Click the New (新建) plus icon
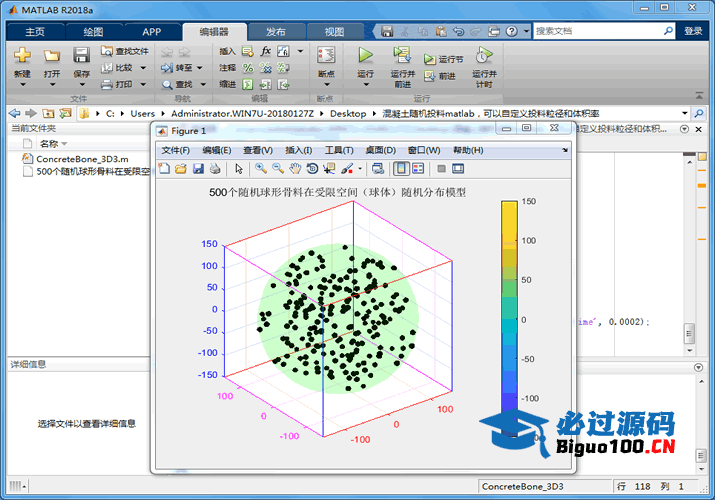715x500 pixels. (x=22, y=55)
